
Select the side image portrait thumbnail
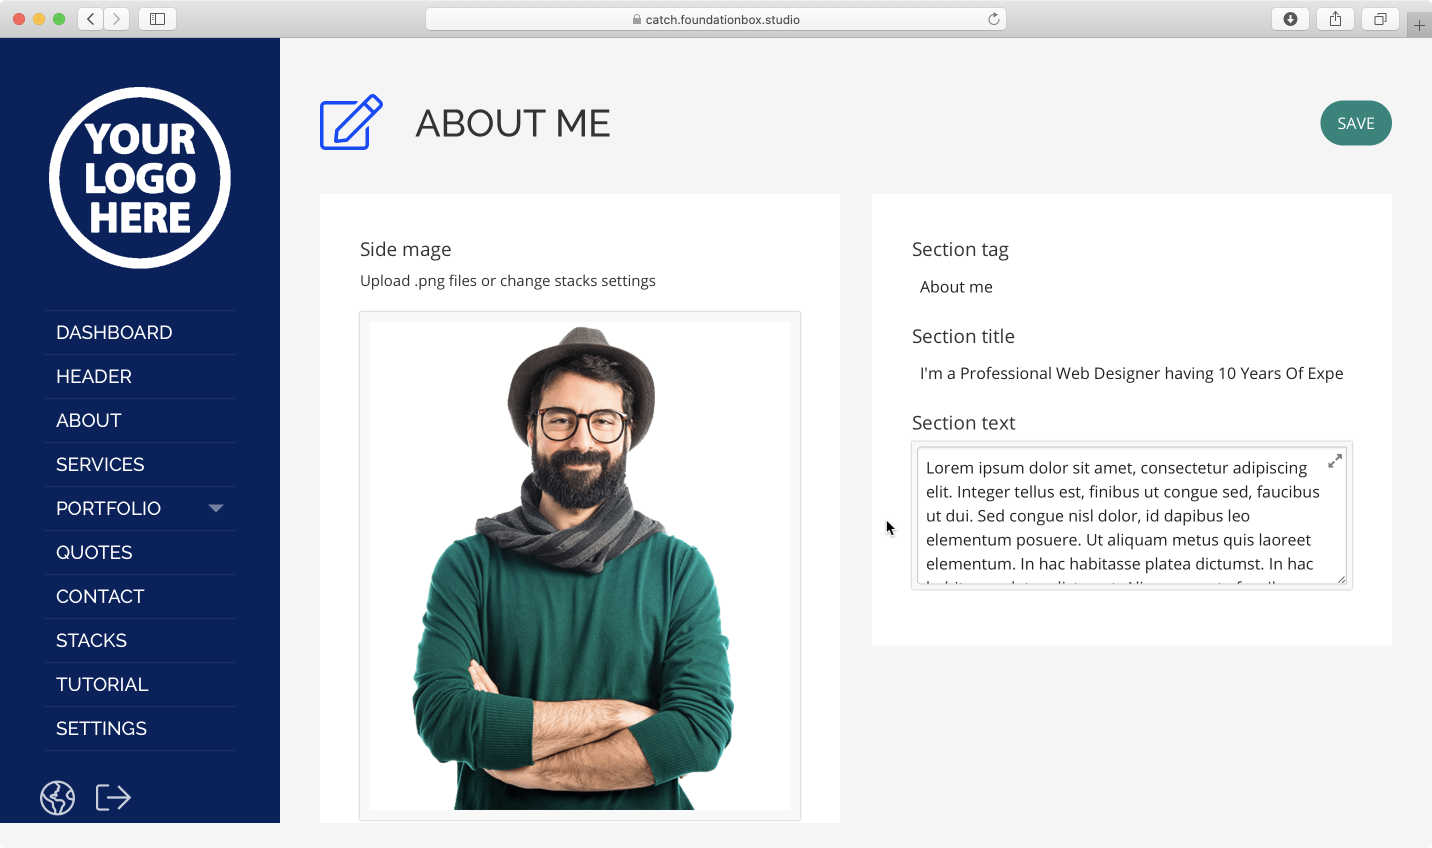pos(580,566)
